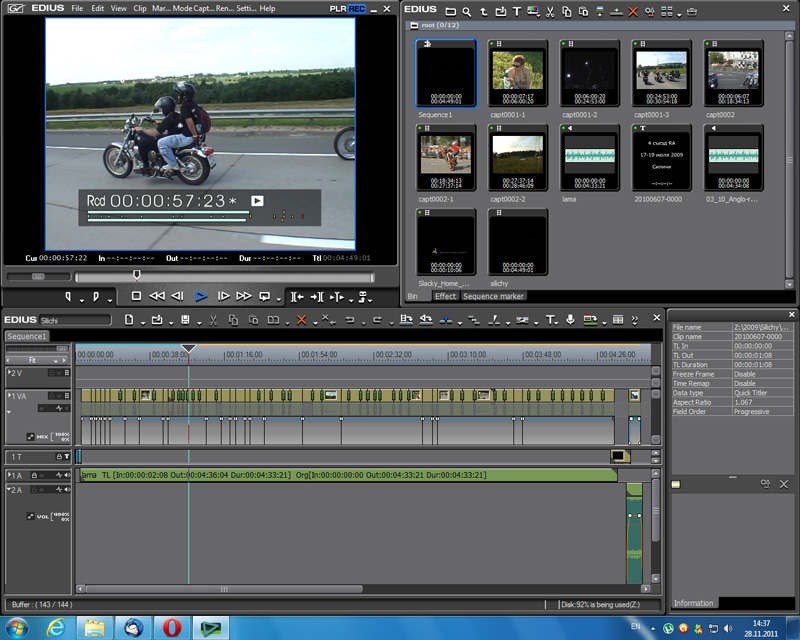The width and height of the screenshot is (800, 640).
Task: Create a title clip from Bin toolbar
Action: click(517, 12)
